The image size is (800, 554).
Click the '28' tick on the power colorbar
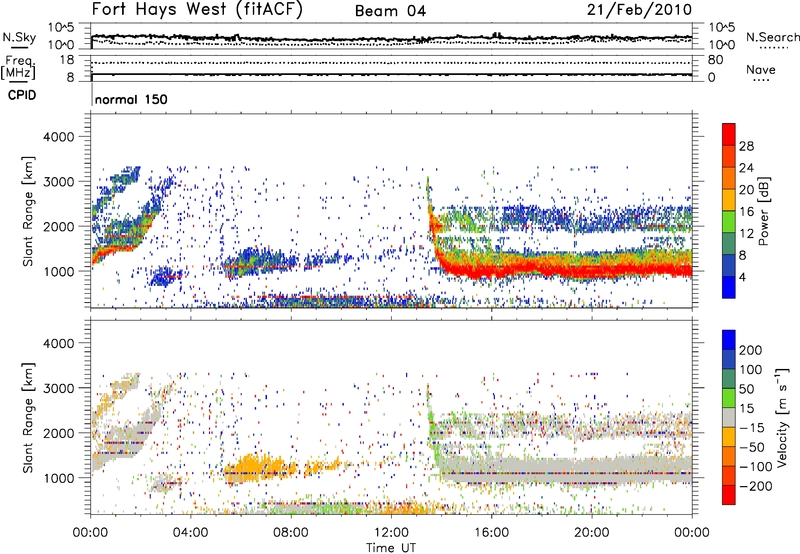[x=746, y=146]
